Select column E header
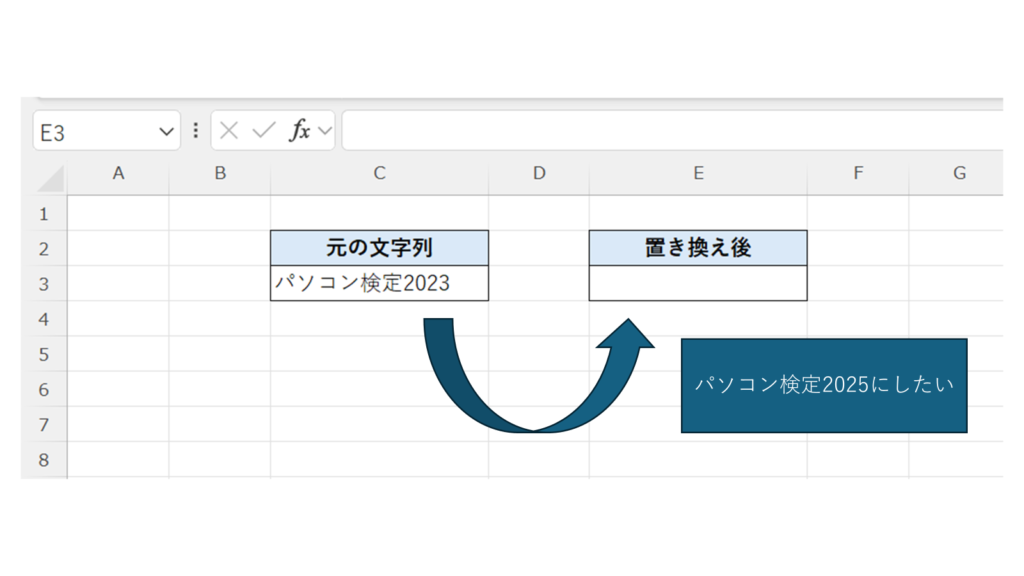This screenshot has height=576, width=1024. tap(698, 174)
